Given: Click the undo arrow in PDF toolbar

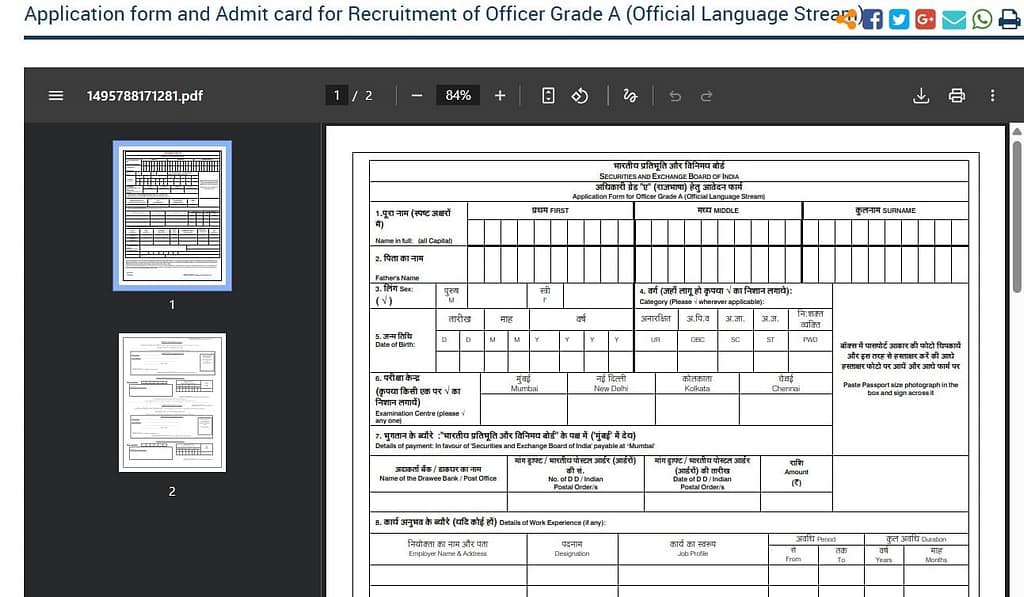Looking at the screenshot, I should (x=675, y=96).
